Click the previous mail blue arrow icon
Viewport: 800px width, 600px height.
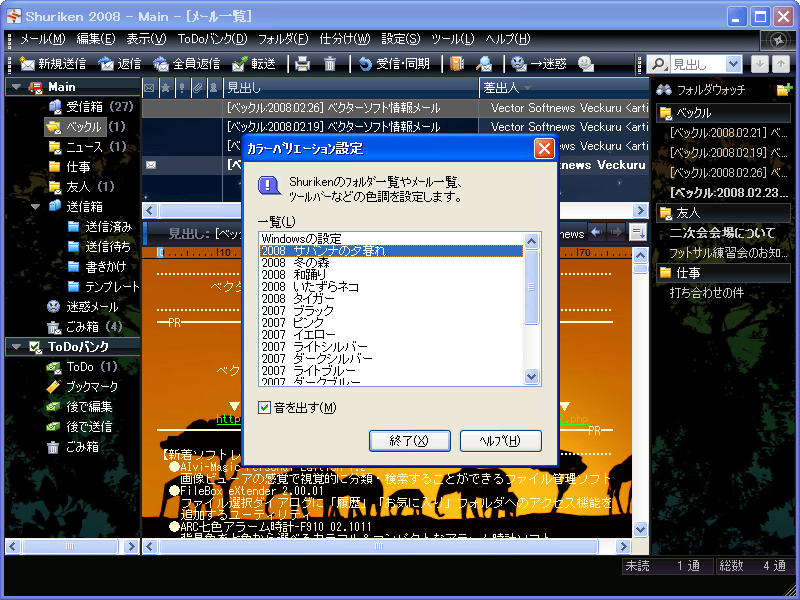coord(596,233)
